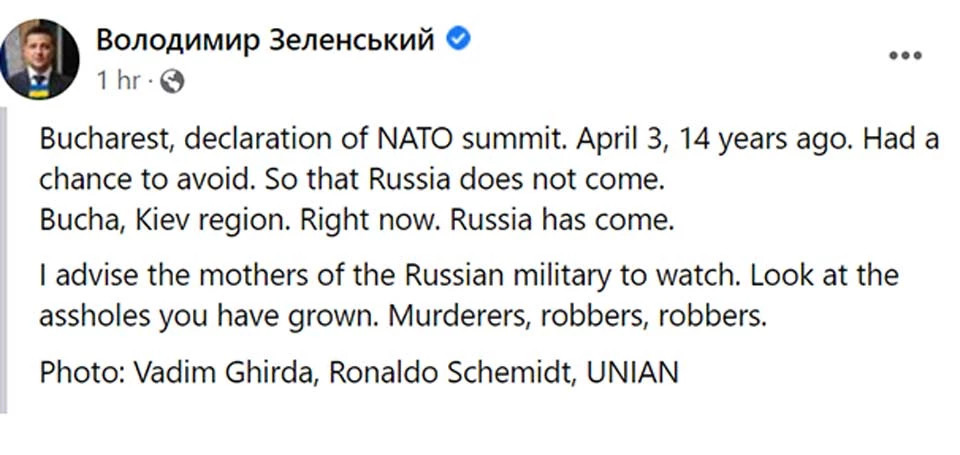The width and height of the screenshot is (960, 455).
Task: Click the "1 hr" post timestamp
Action: (119, 80)
